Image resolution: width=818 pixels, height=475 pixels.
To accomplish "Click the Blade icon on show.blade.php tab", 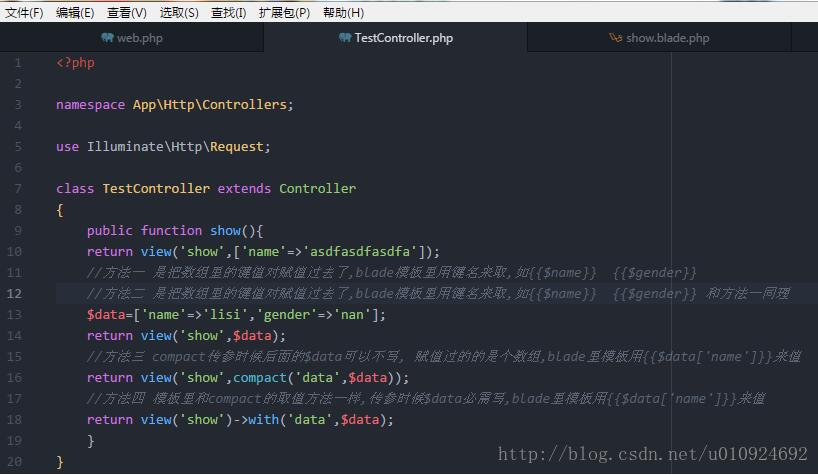I will click(616, 38).
